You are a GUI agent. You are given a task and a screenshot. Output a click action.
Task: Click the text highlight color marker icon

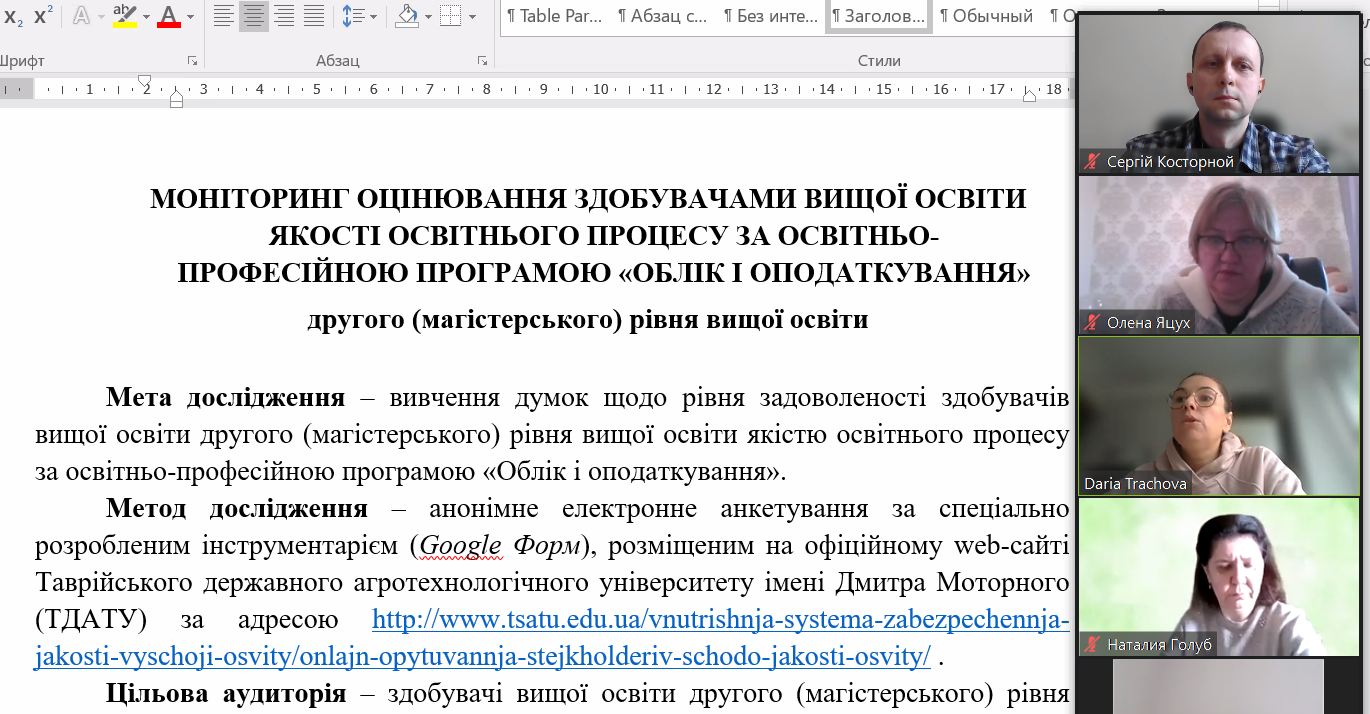point(124,16)
